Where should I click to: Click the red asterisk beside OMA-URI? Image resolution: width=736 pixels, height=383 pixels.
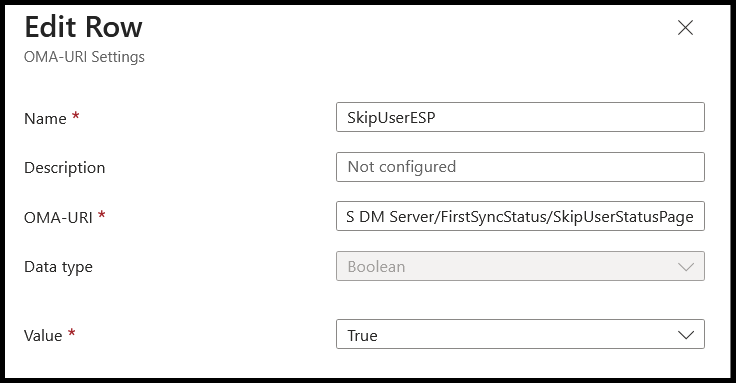(x=101, y=214)
